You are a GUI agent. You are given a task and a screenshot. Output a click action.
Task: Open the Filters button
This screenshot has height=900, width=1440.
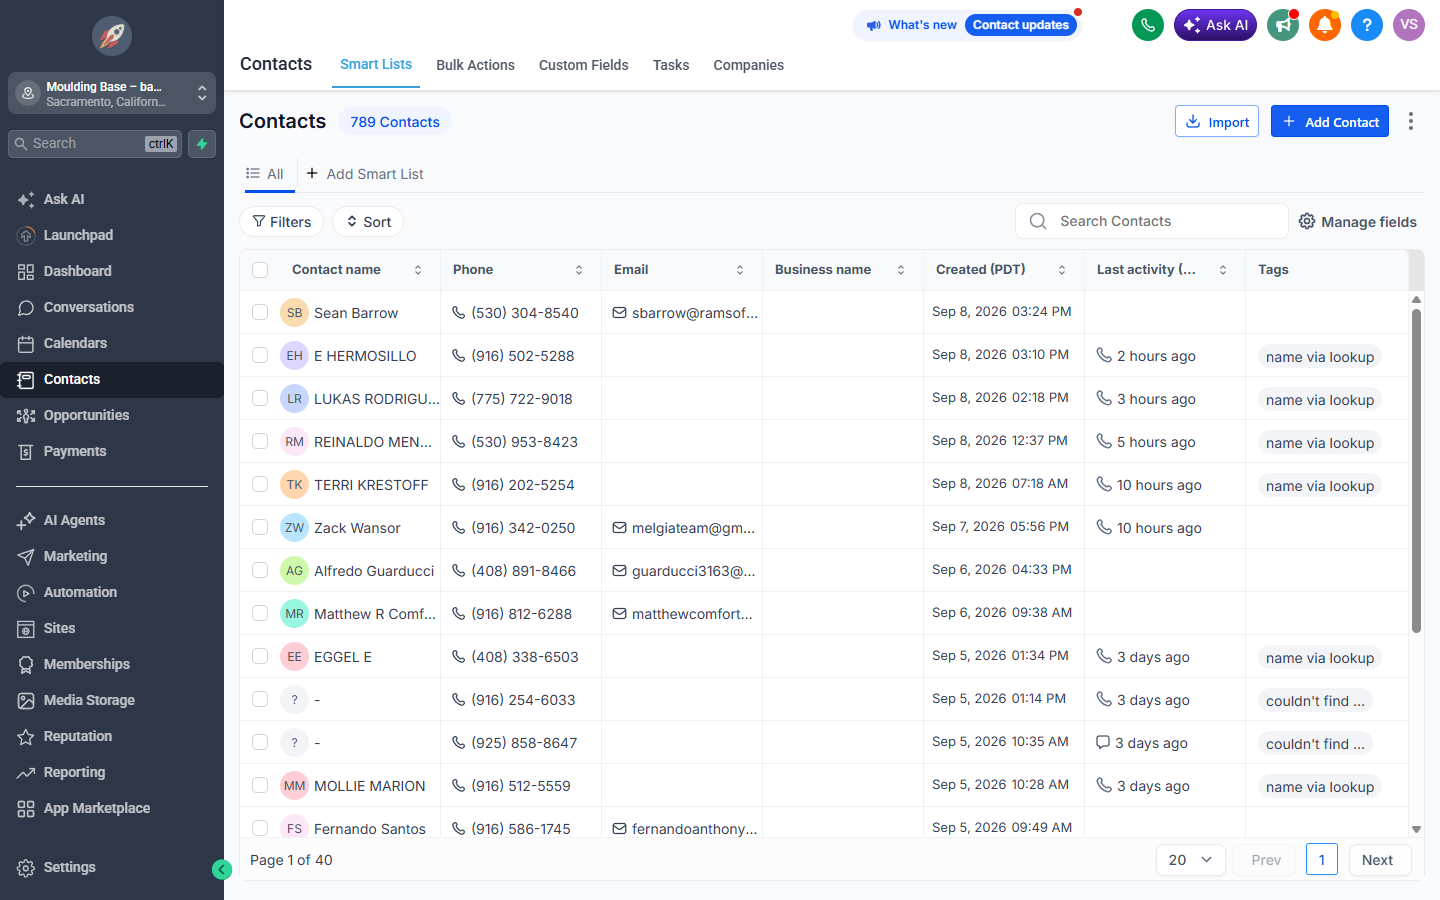point(281,222)
